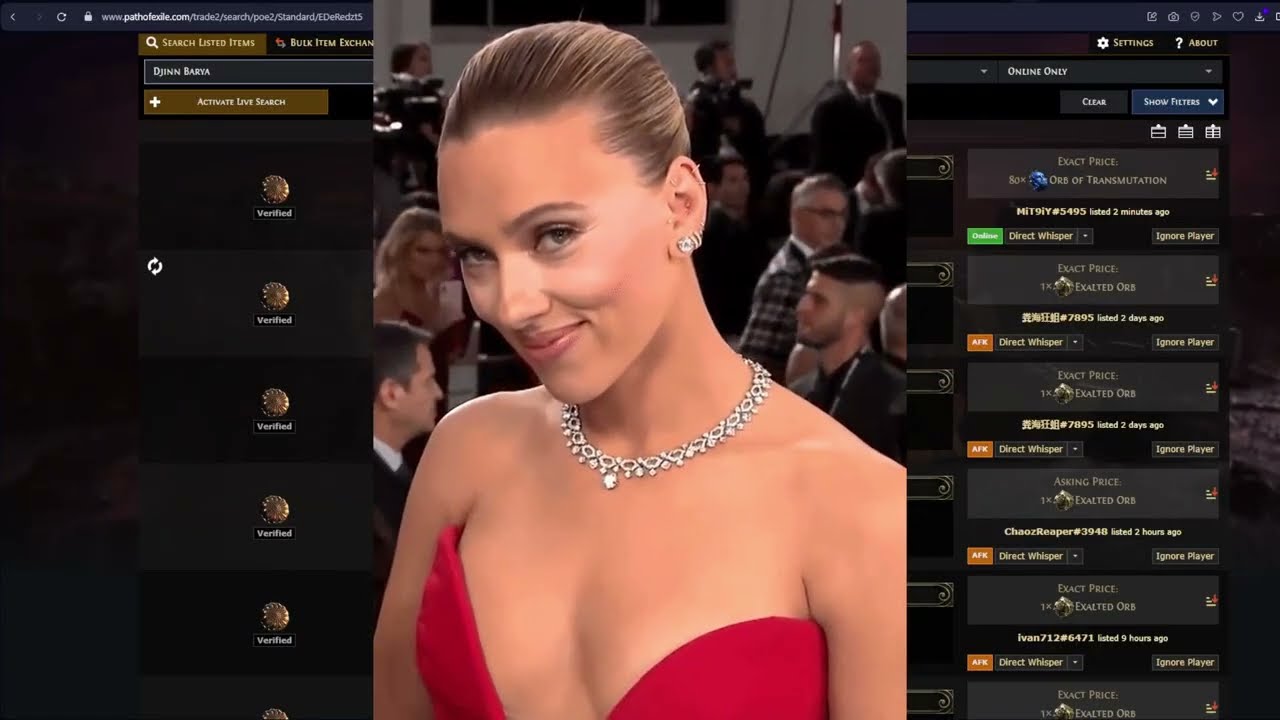Image resolution: width=1280 pixels, height=720 pixels.
Task: Click the Show Filters button
Action: (1177, 102)
